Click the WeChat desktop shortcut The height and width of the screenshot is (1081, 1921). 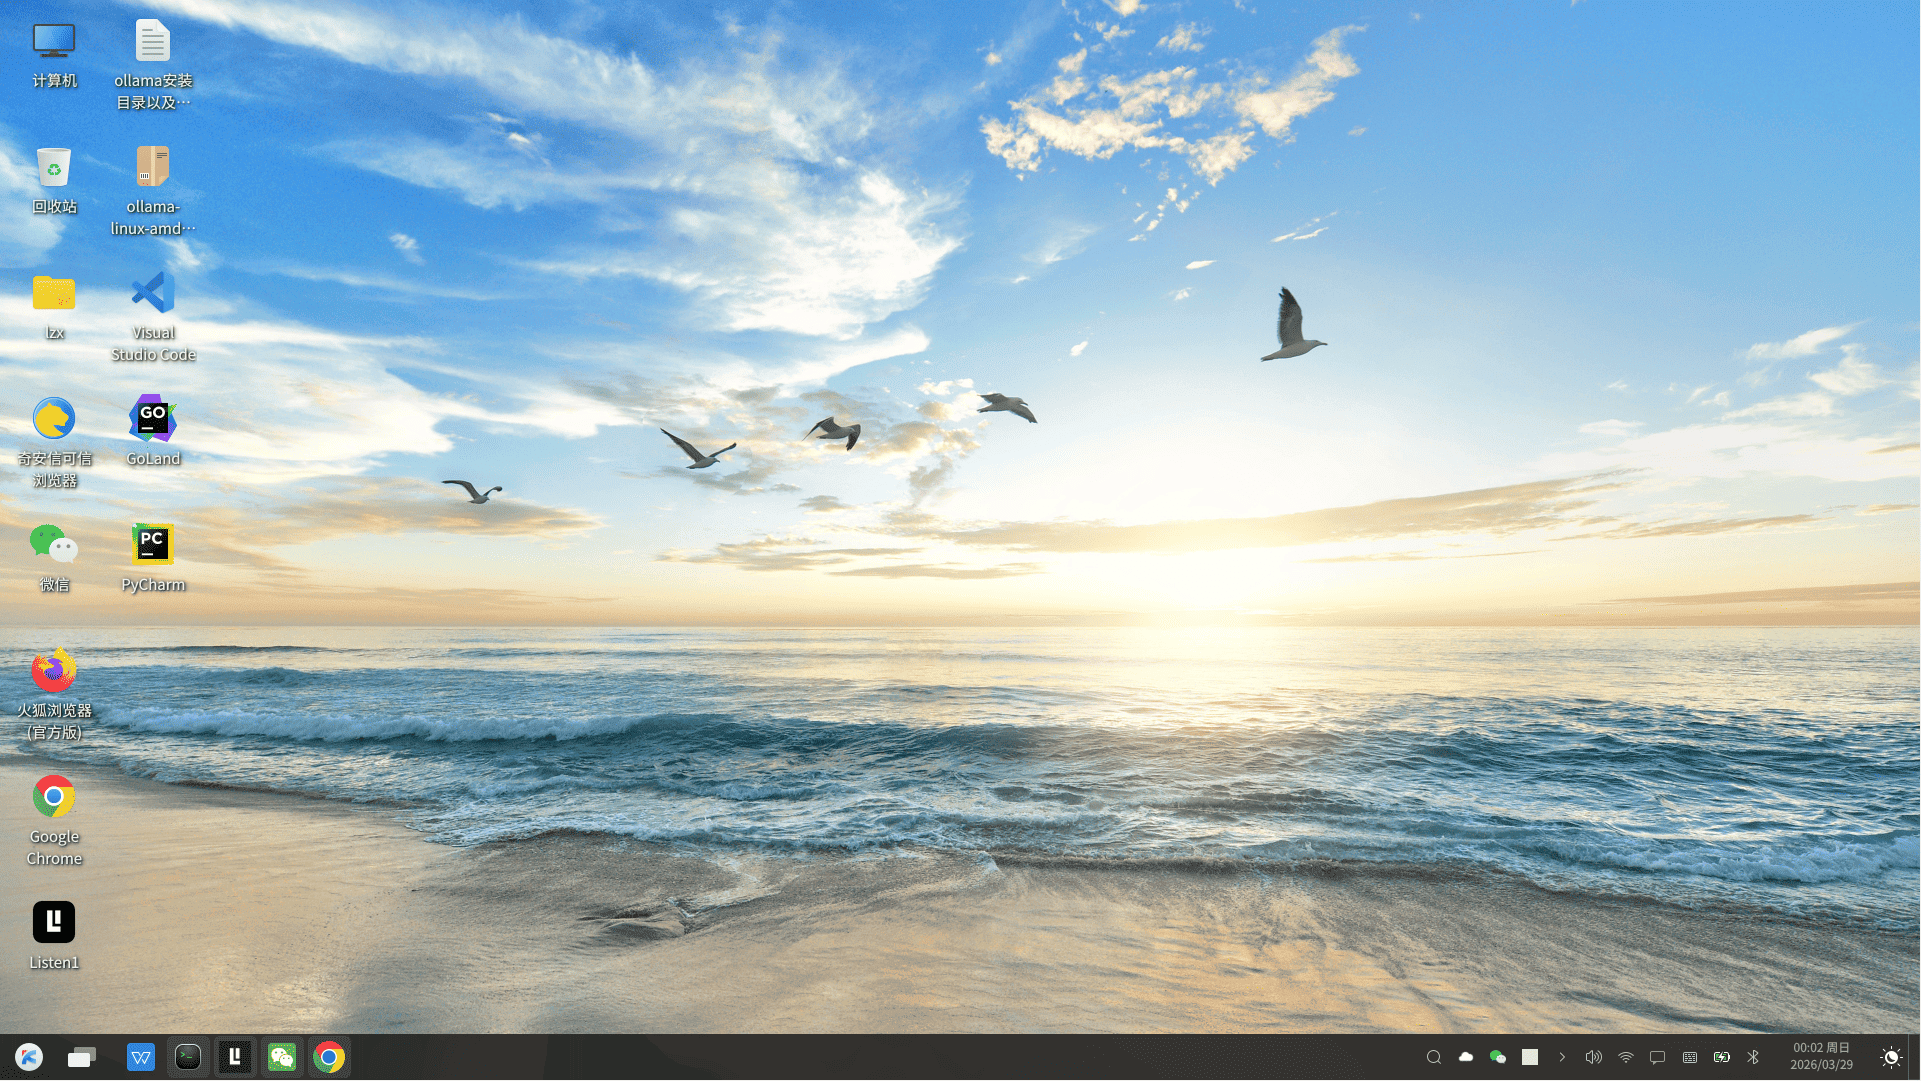coord(54,546)
